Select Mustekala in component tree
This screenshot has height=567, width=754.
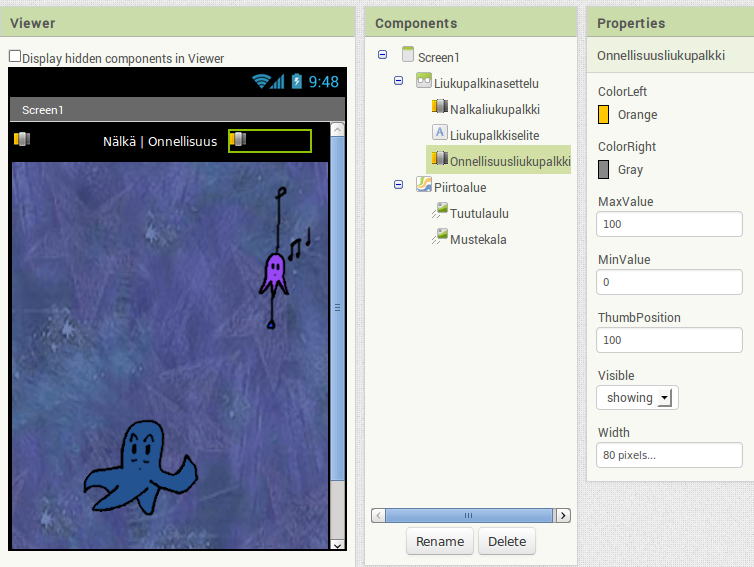tap(478, 239)
